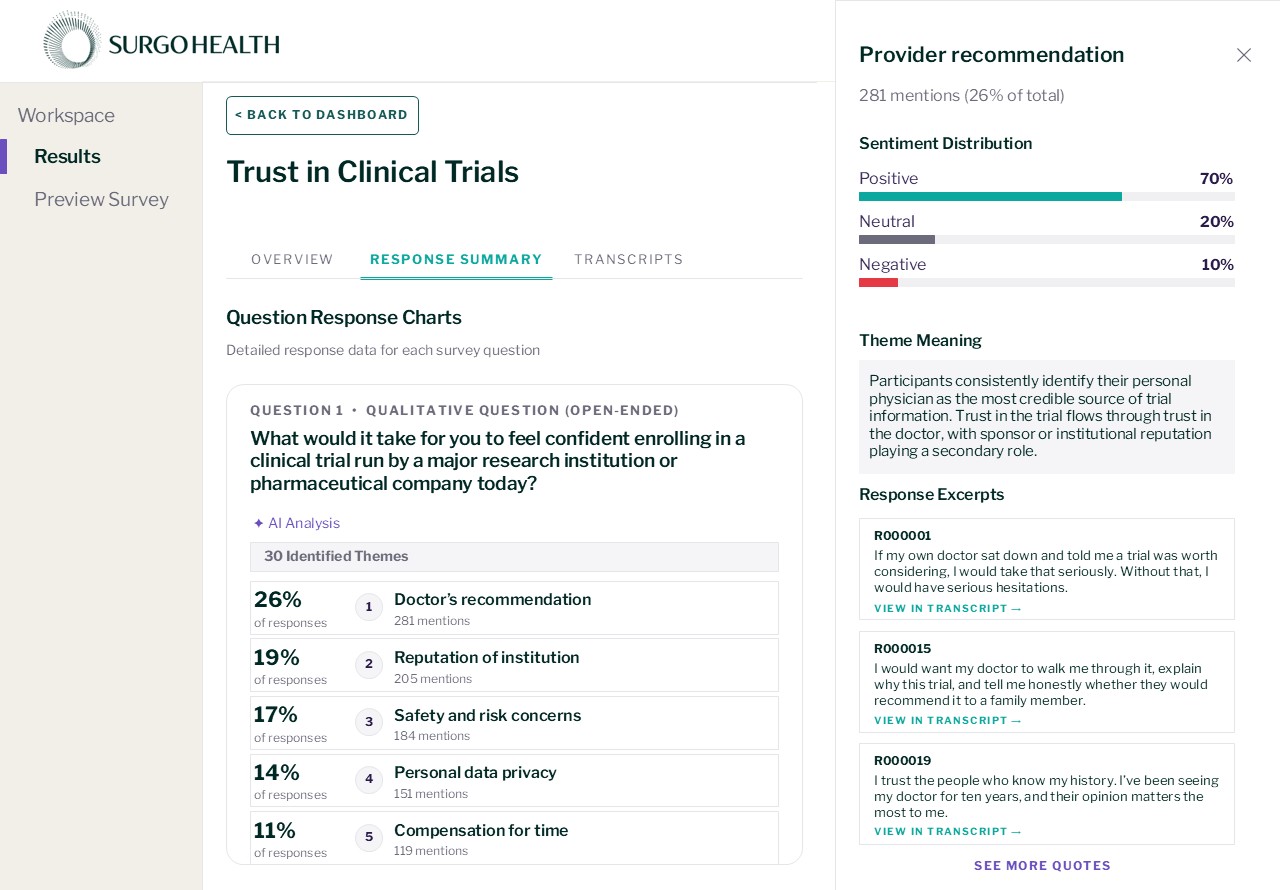Viewport: 1280px width, 890px height.
Task: Go back to dashboard
Action: pyautogui.click(x=322, y=115)
